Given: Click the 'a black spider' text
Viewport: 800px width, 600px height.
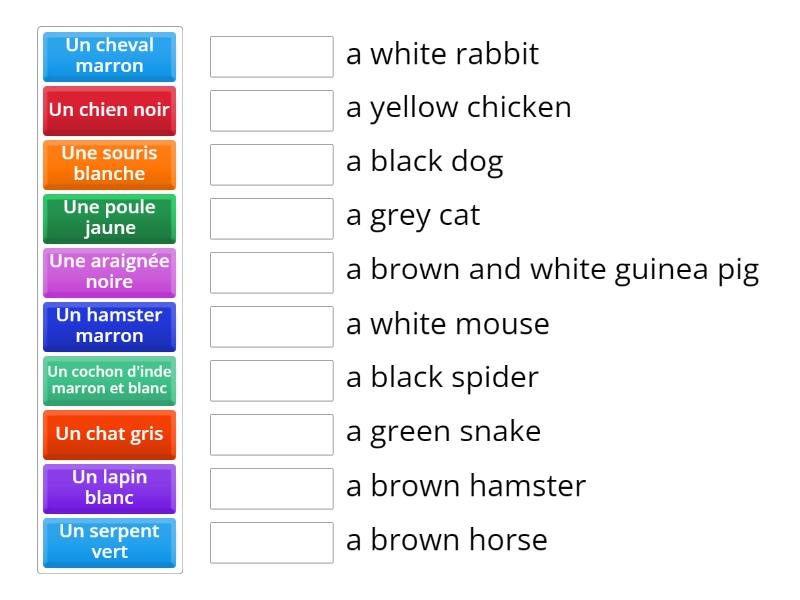Looking at the screenshot, I should click(x=442, y=378).
